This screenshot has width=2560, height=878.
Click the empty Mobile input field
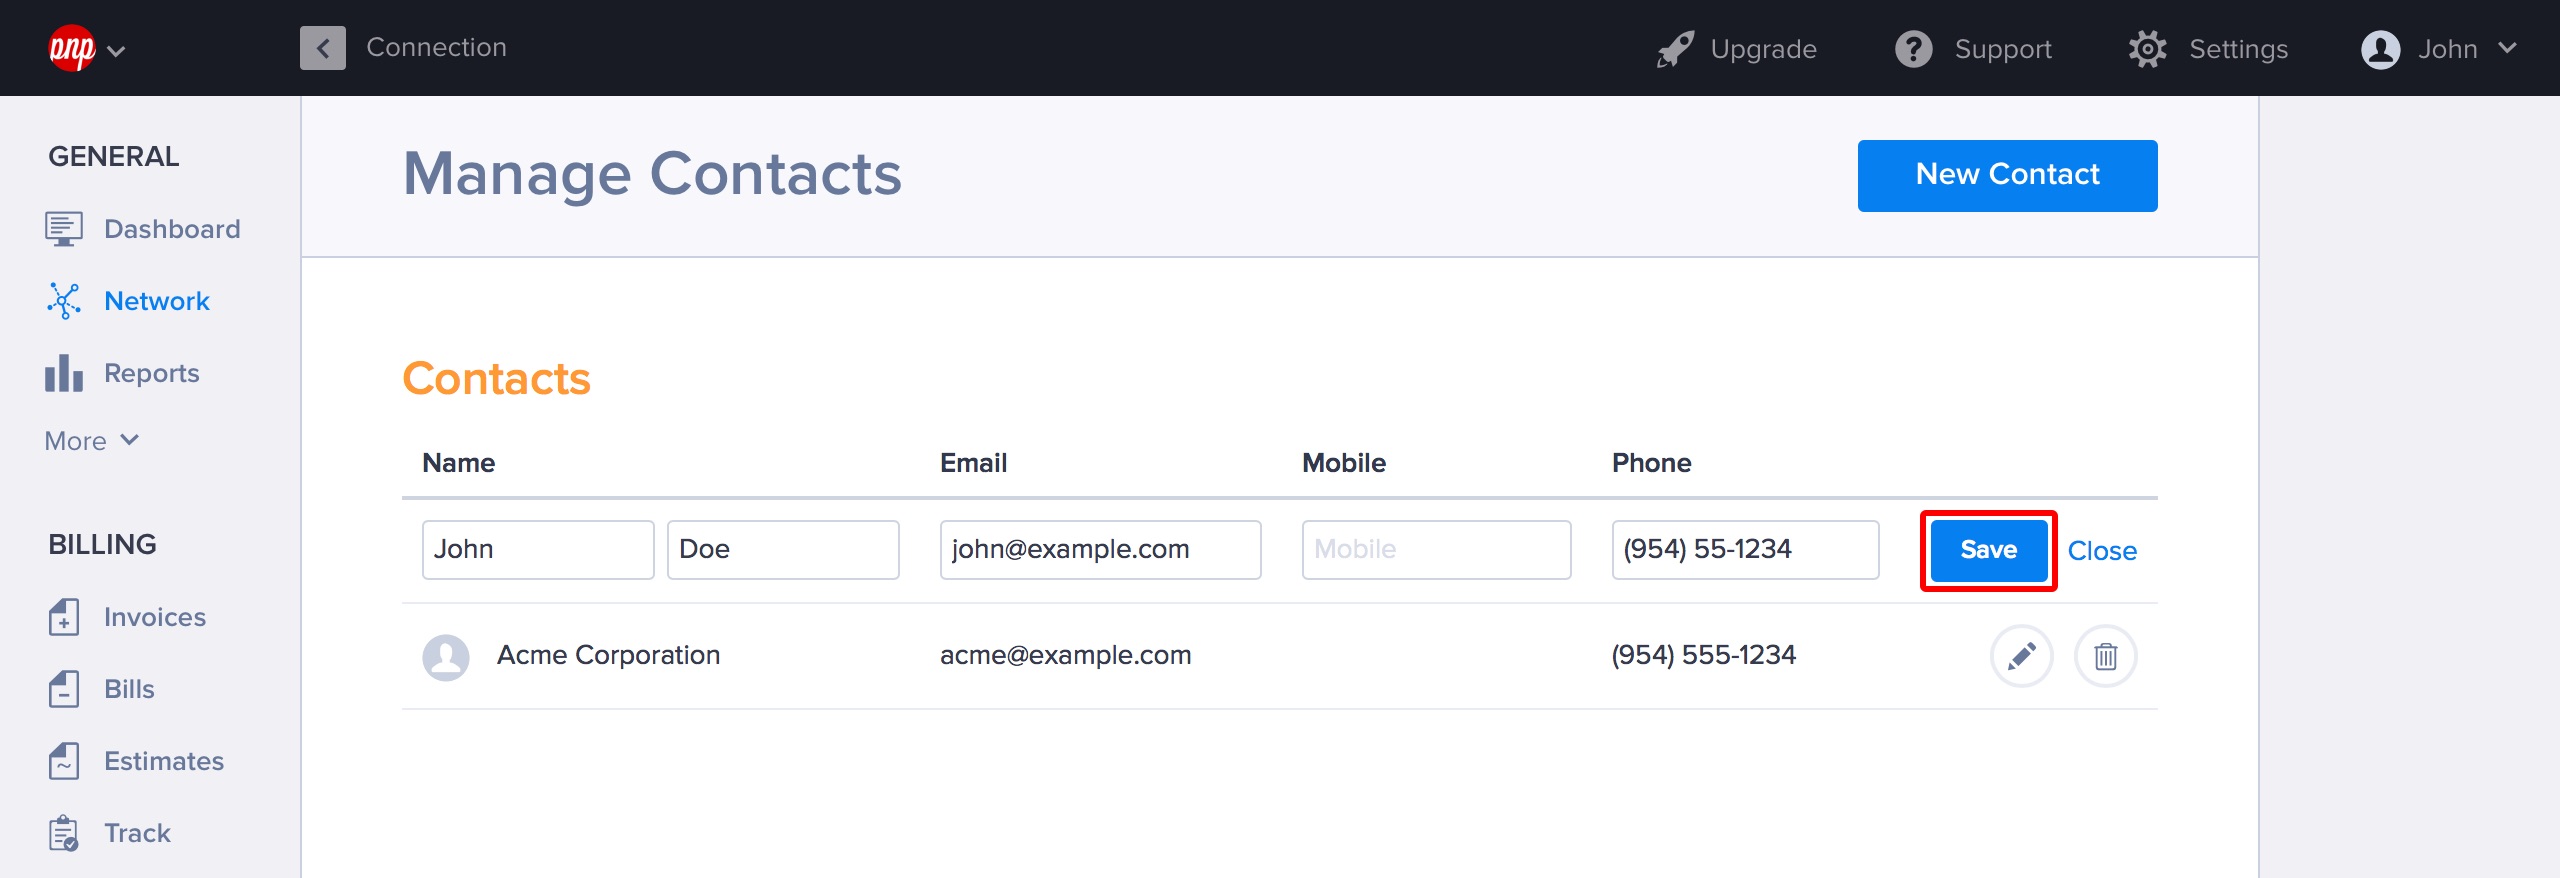point(1436,550)
